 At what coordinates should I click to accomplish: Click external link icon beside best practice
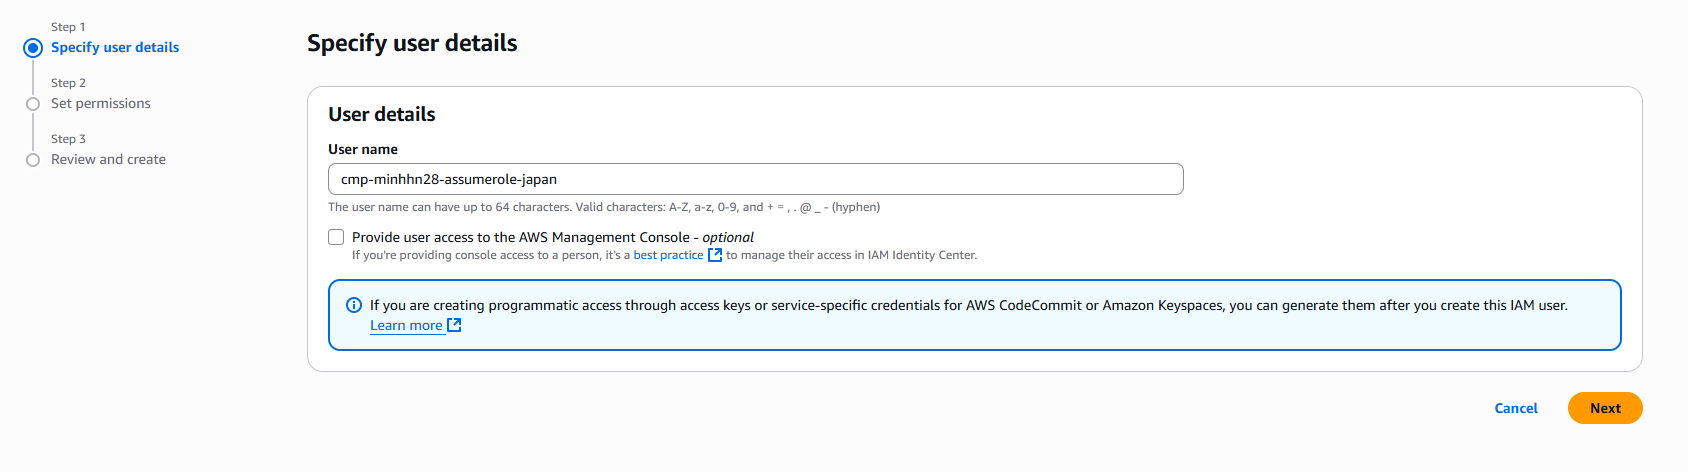715,255
